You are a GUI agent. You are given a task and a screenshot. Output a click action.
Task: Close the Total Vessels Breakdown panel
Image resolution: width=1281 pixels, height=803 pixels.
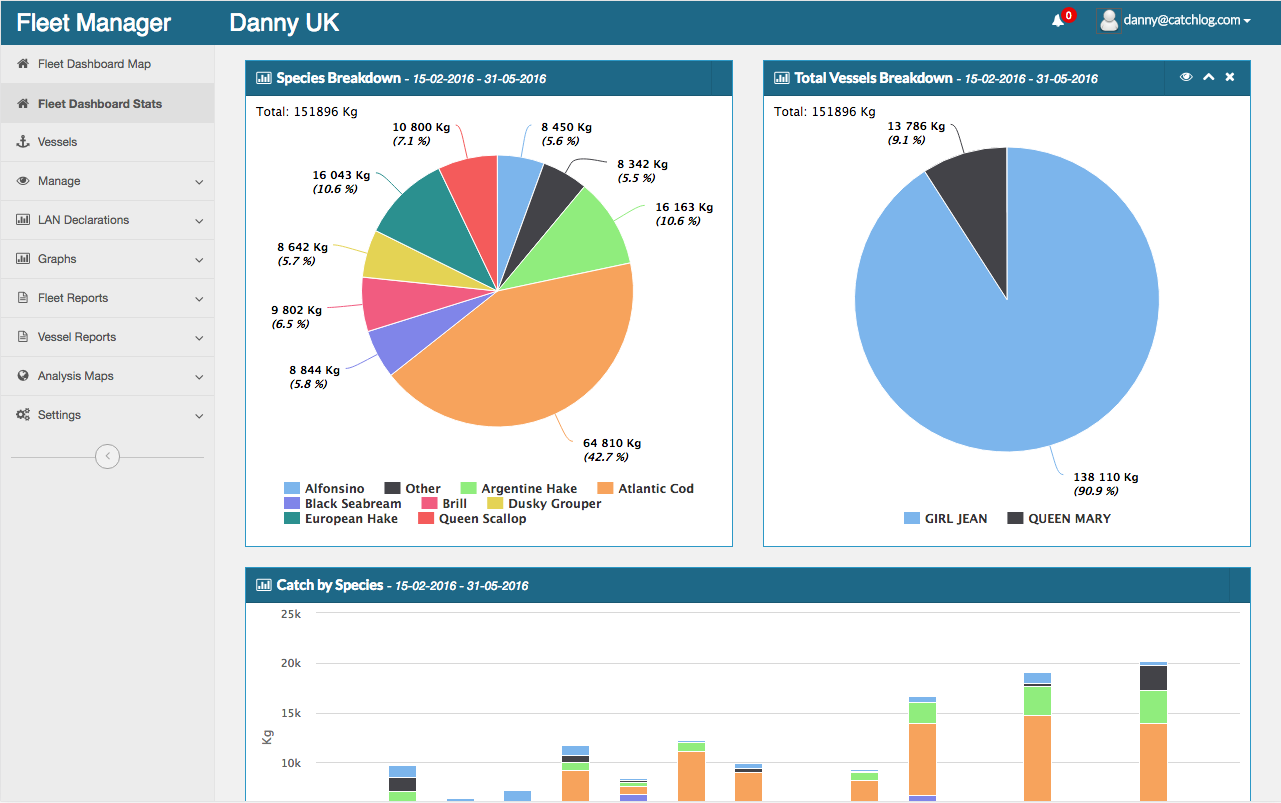[1230, 77]
